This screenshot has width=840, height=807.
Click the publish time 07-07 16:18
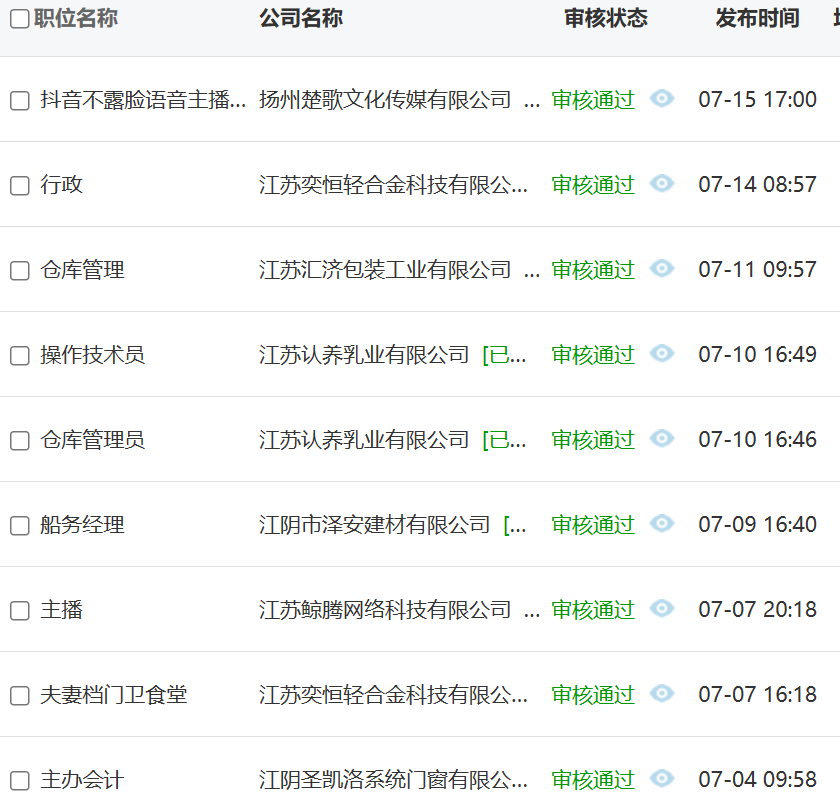pyautogui.click(x=758, y=695)
